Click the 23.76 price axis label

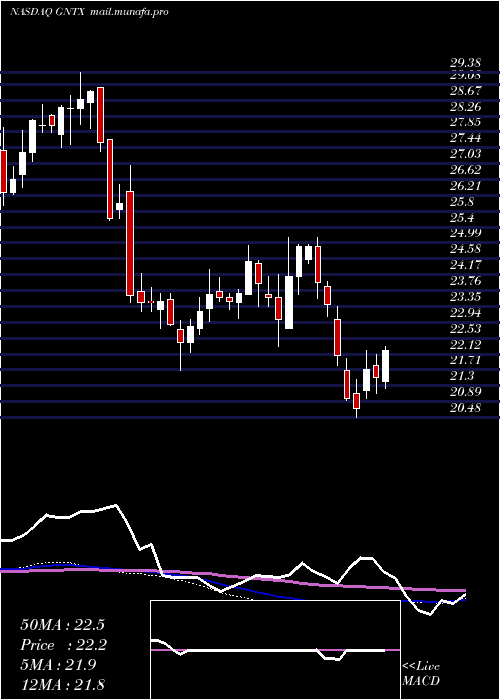[467, 281]
